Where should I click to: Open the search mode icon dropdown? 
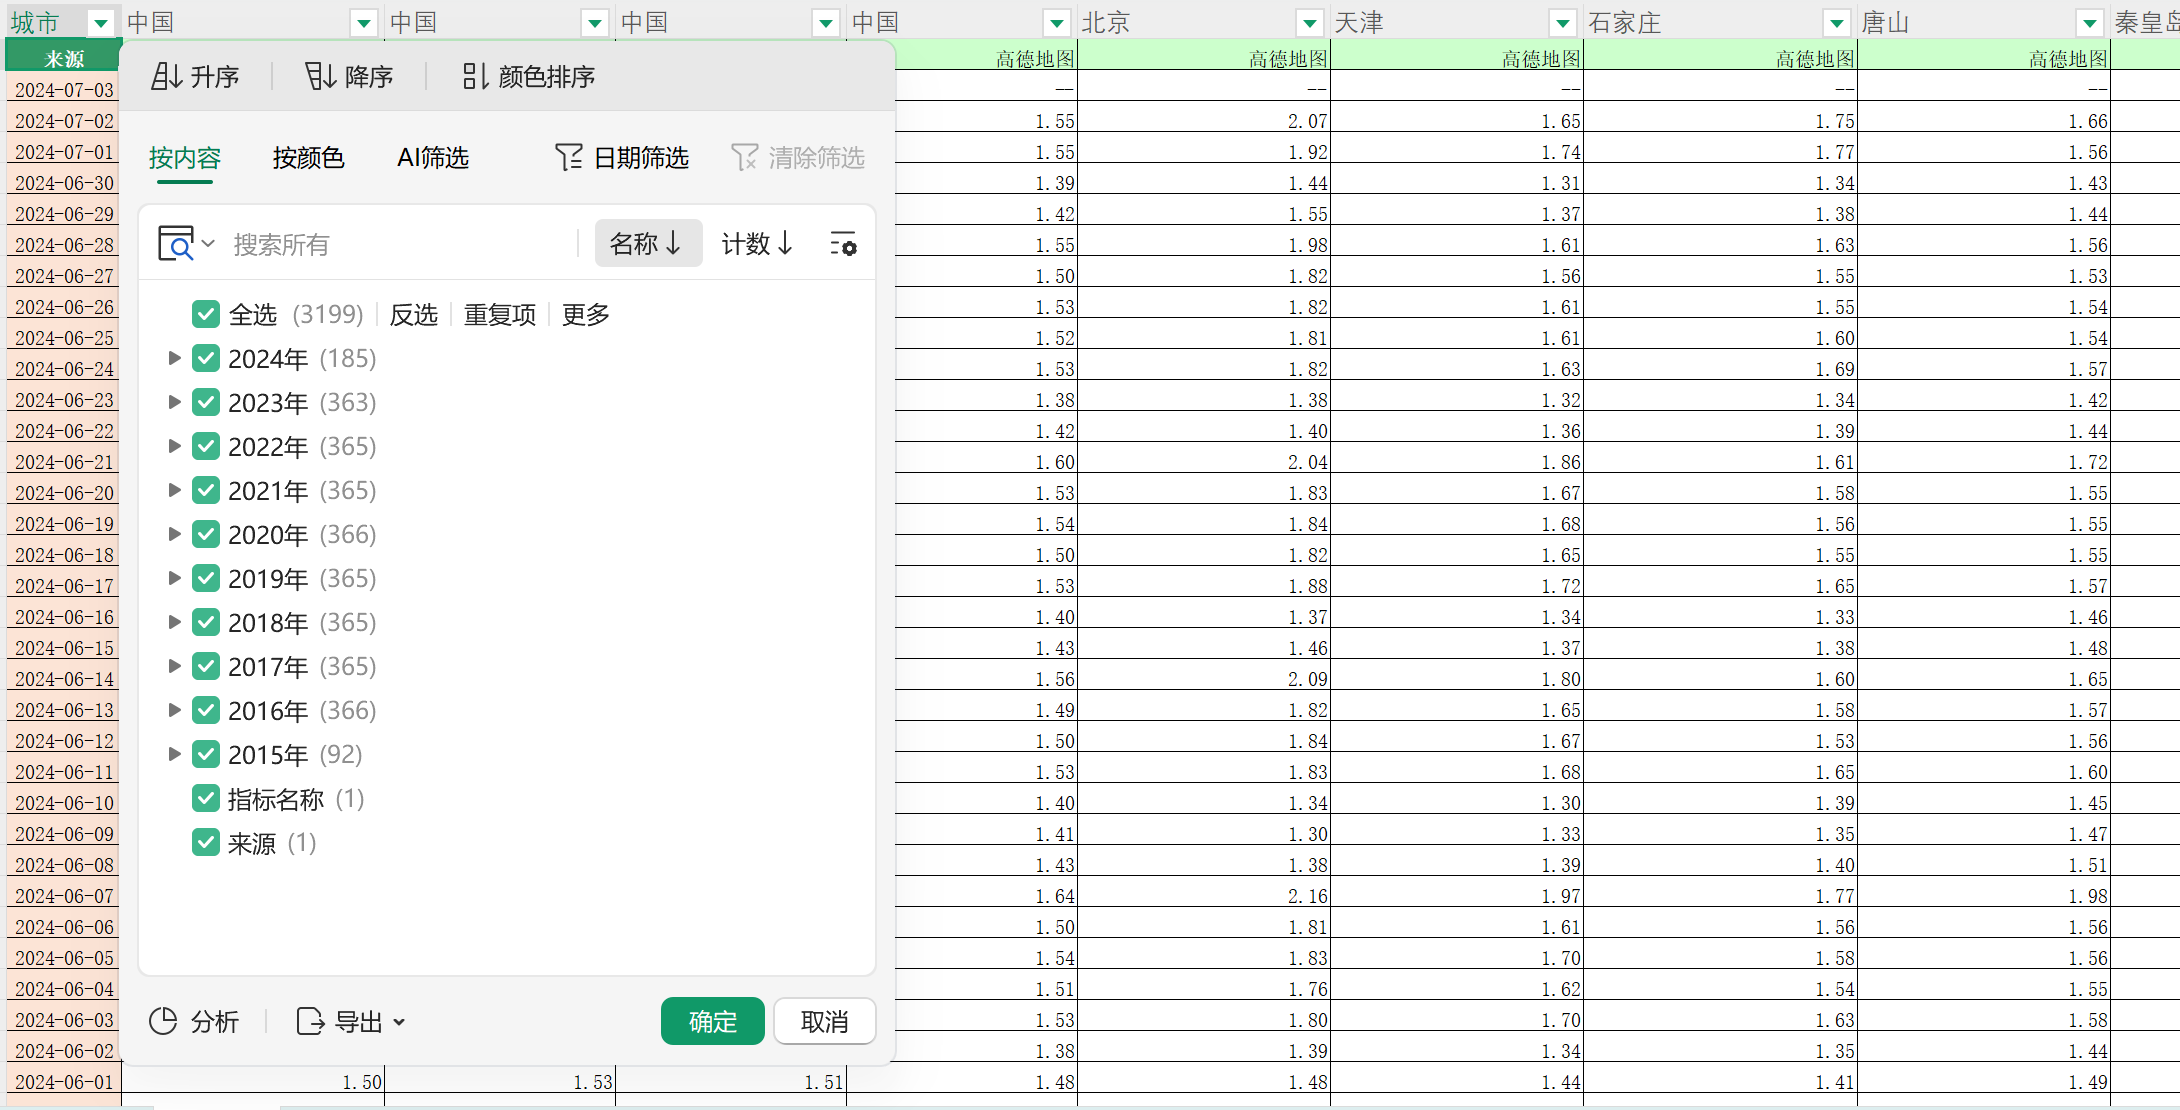pyautogui.click(x=186, y=244)
